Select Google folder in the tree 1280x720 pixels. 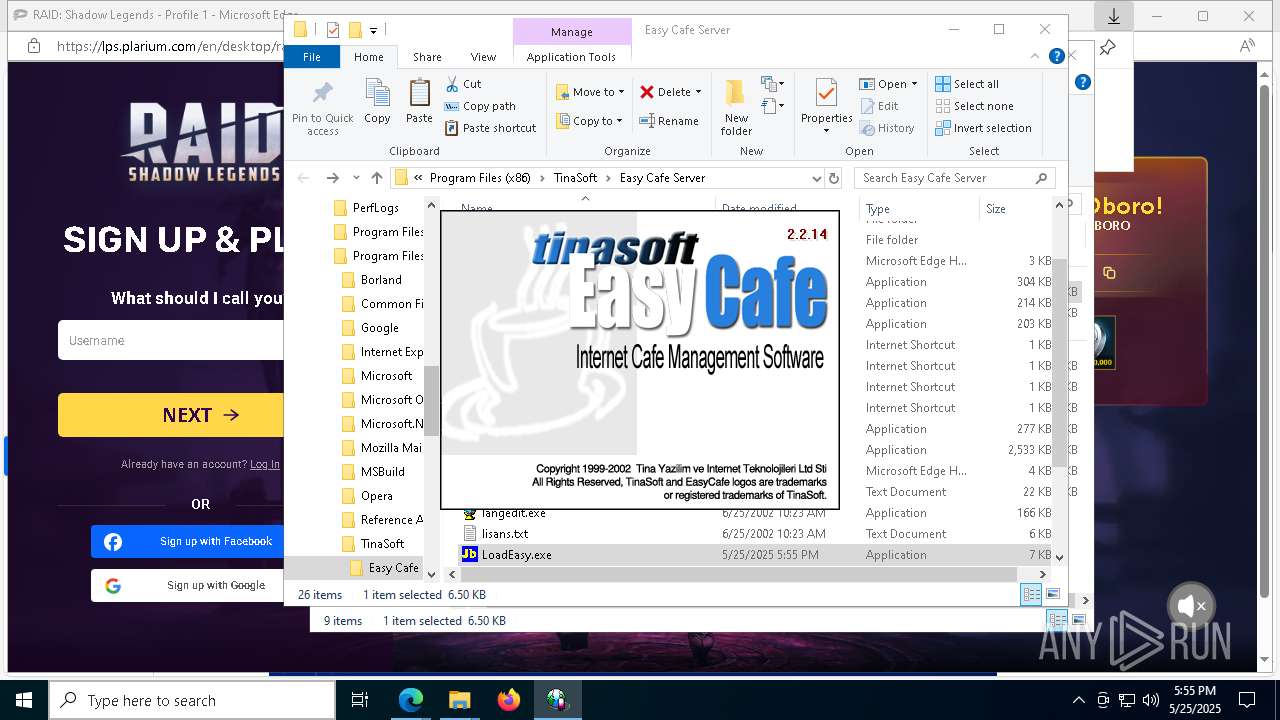click(379, 328)
